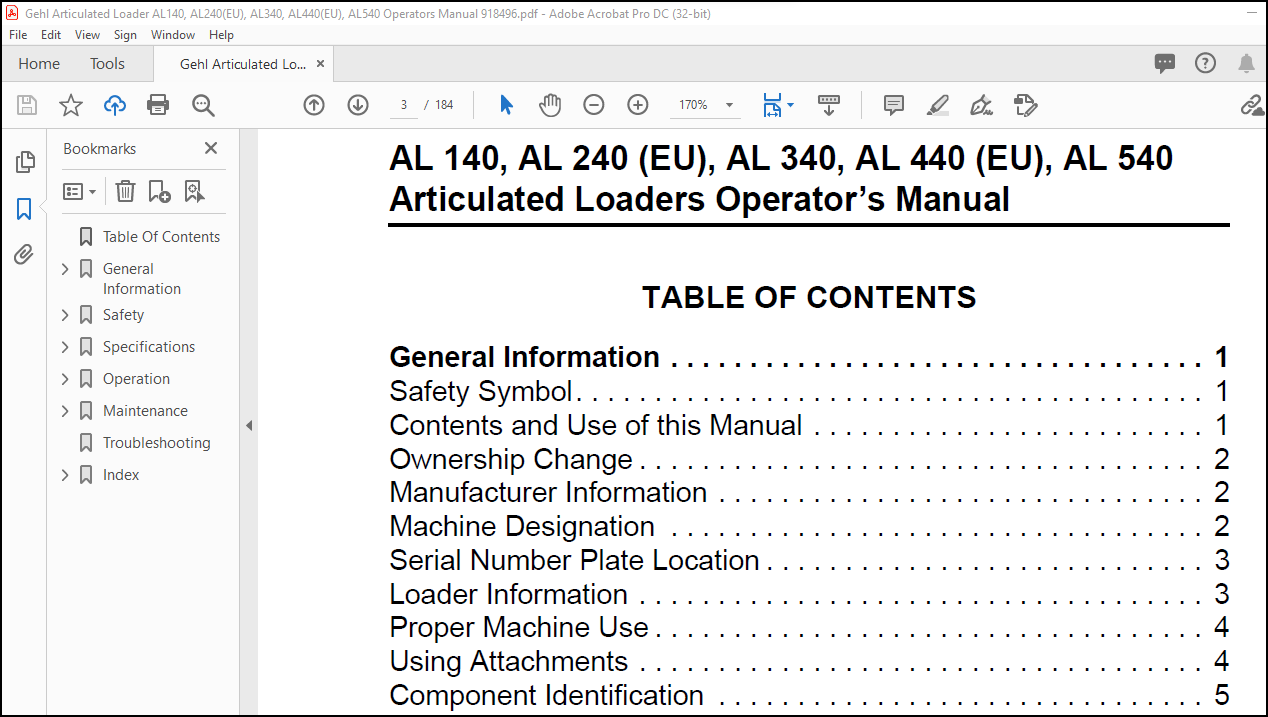Select the Operation bookmark label
1268x717 pixels.
[136, 379]
